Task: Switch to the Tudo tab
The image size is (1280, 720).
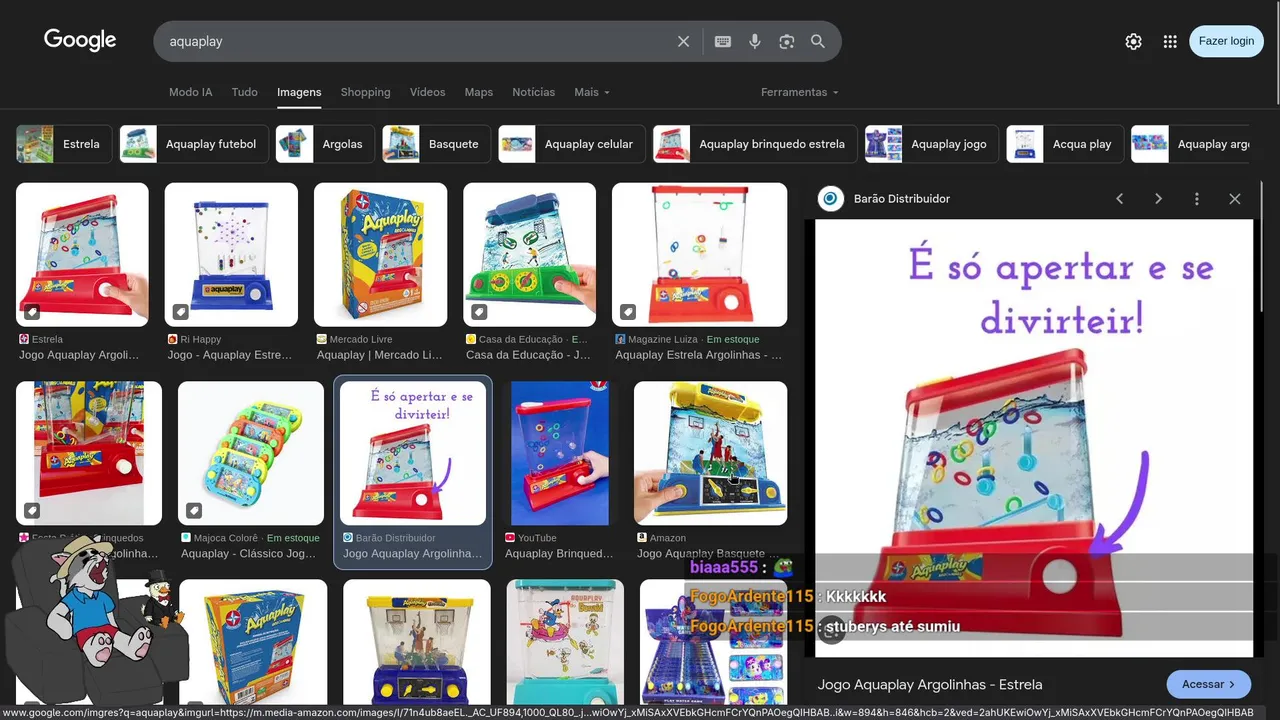Action: (245, 92)
